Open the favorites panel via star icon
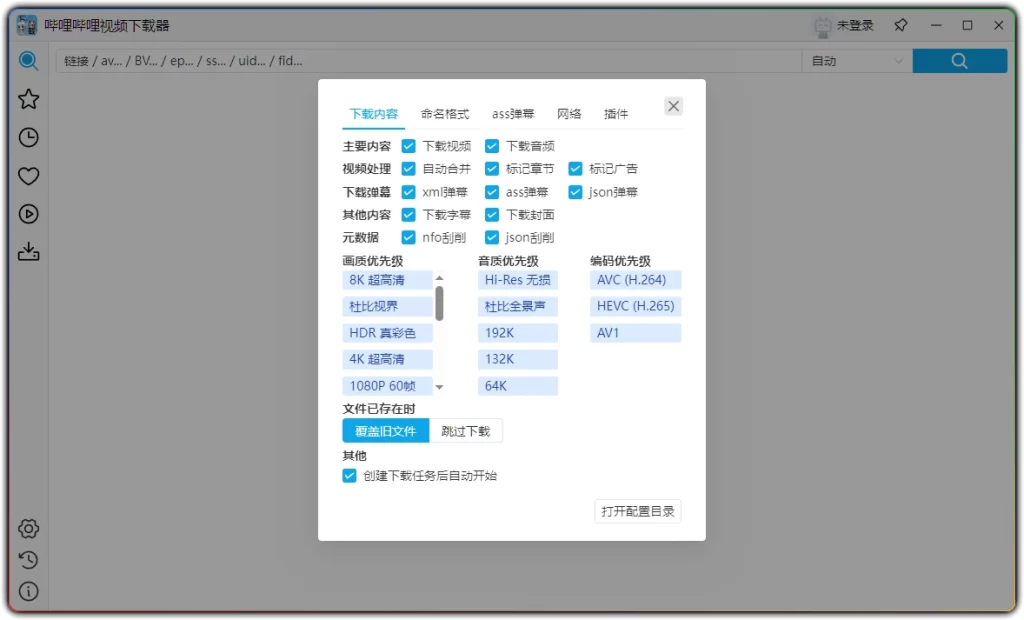Viewport: 1024px width, 620px height. [x=28, y=99]
